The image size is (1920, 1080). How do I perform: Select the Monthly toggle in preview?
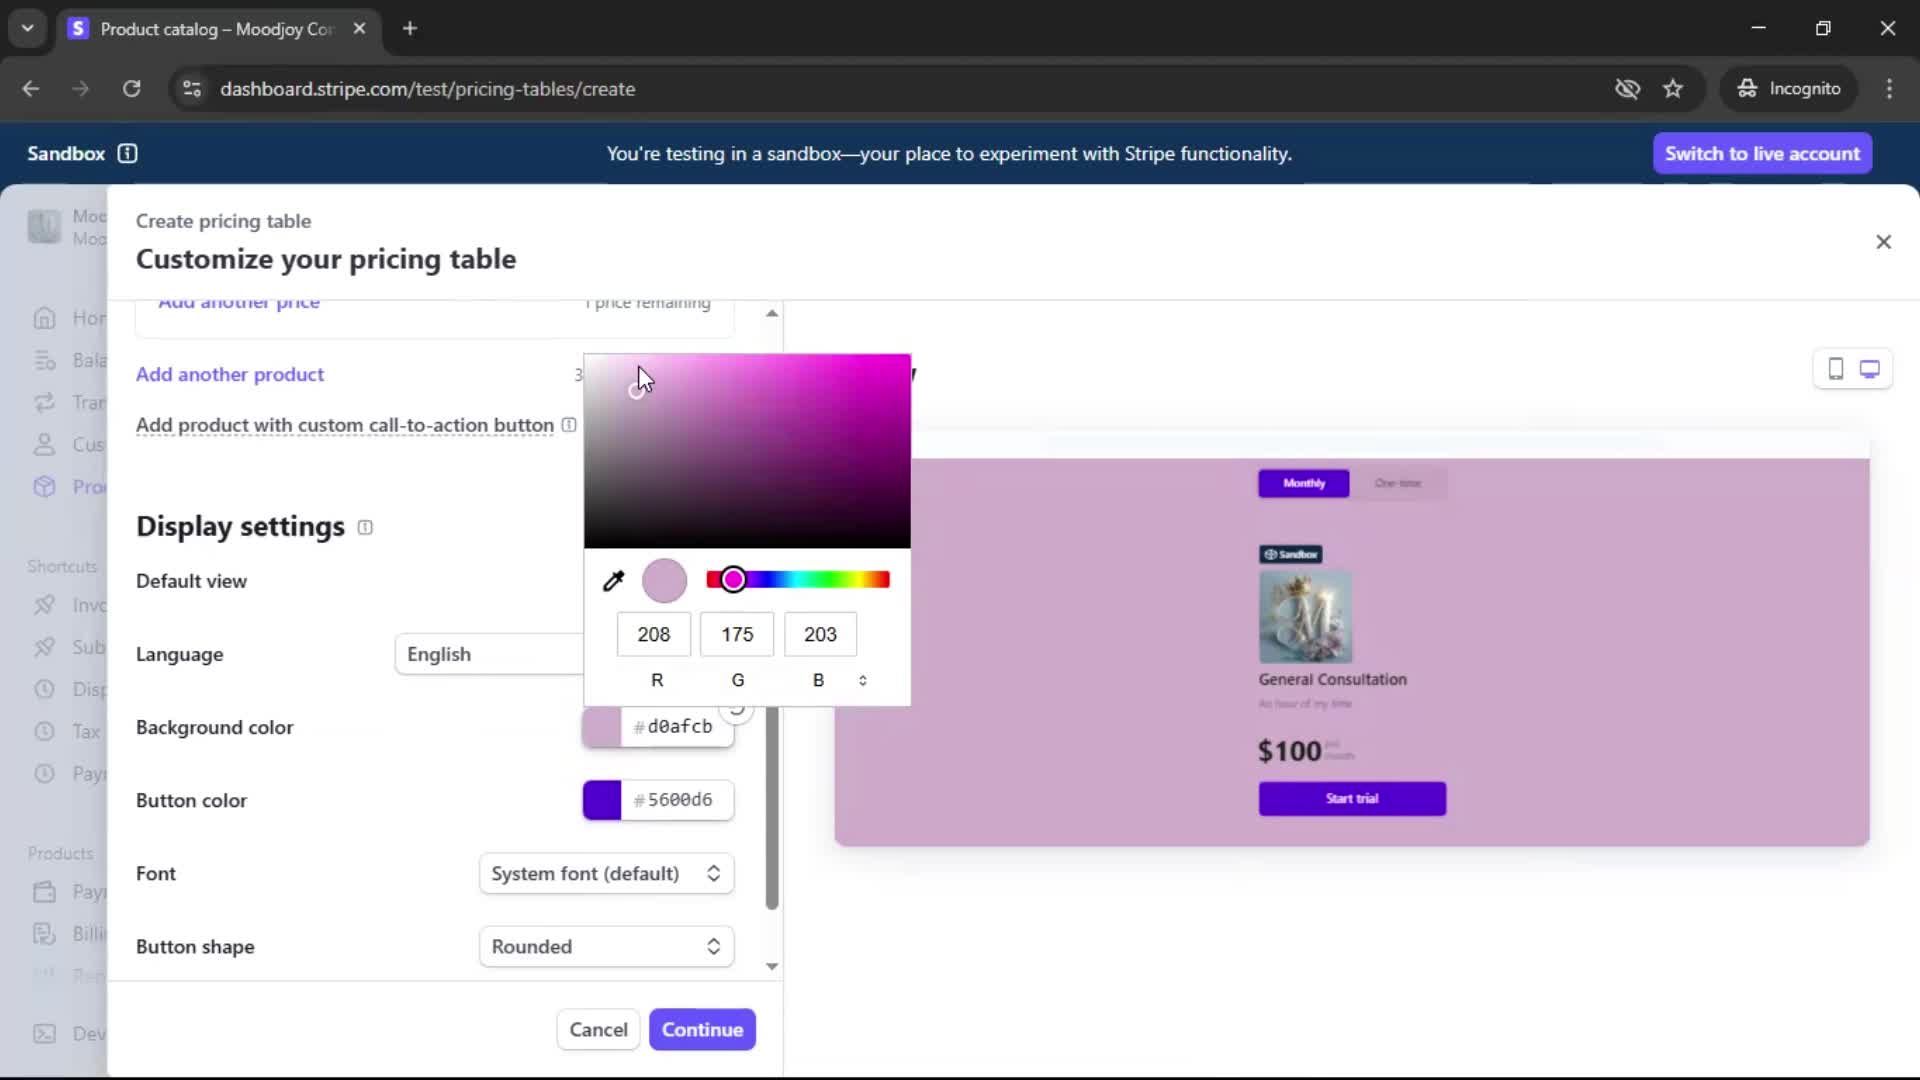[1303, 483]
